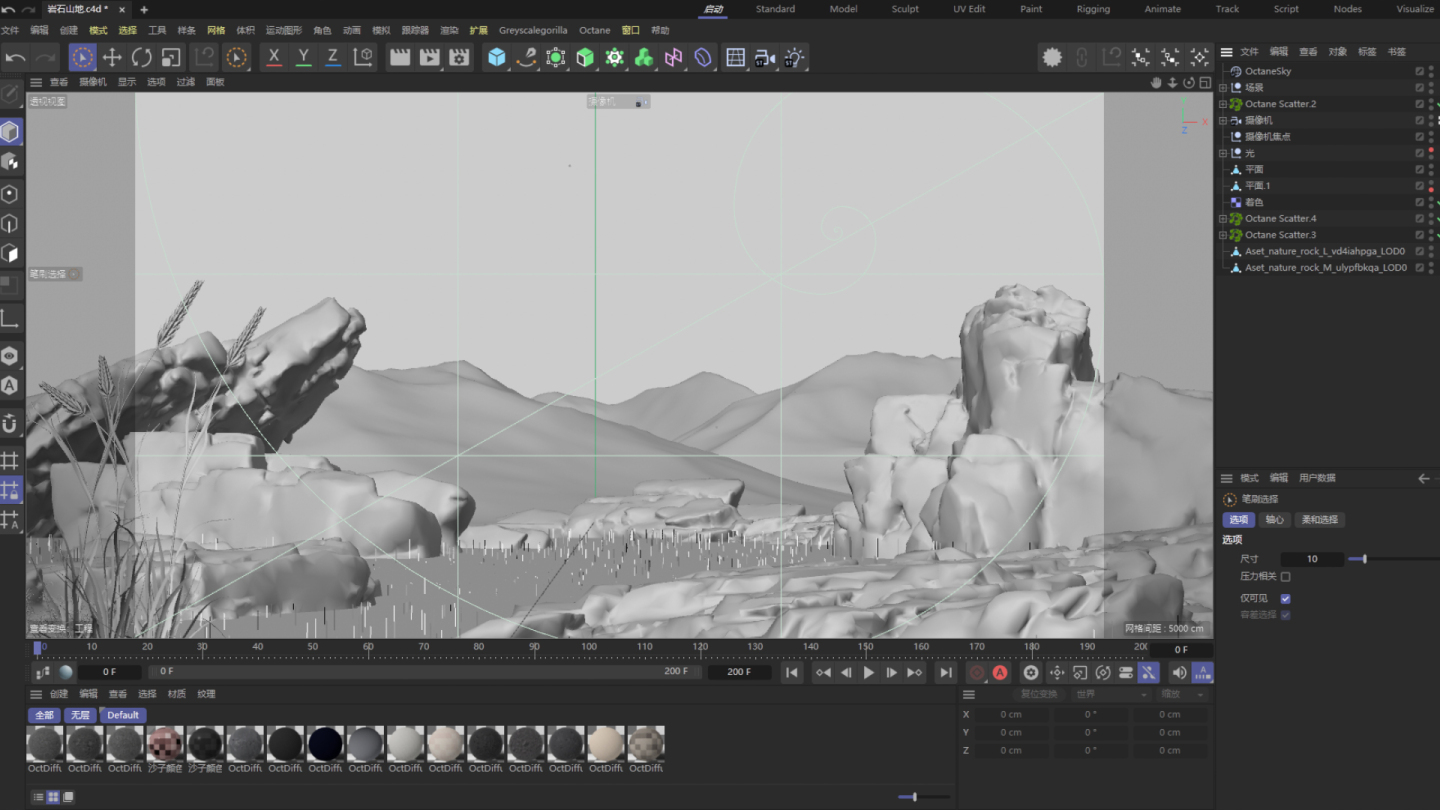This screenshot has height=810, width=1440.
Task: Expand the 场景 null object
Action: coord(1222,88)
